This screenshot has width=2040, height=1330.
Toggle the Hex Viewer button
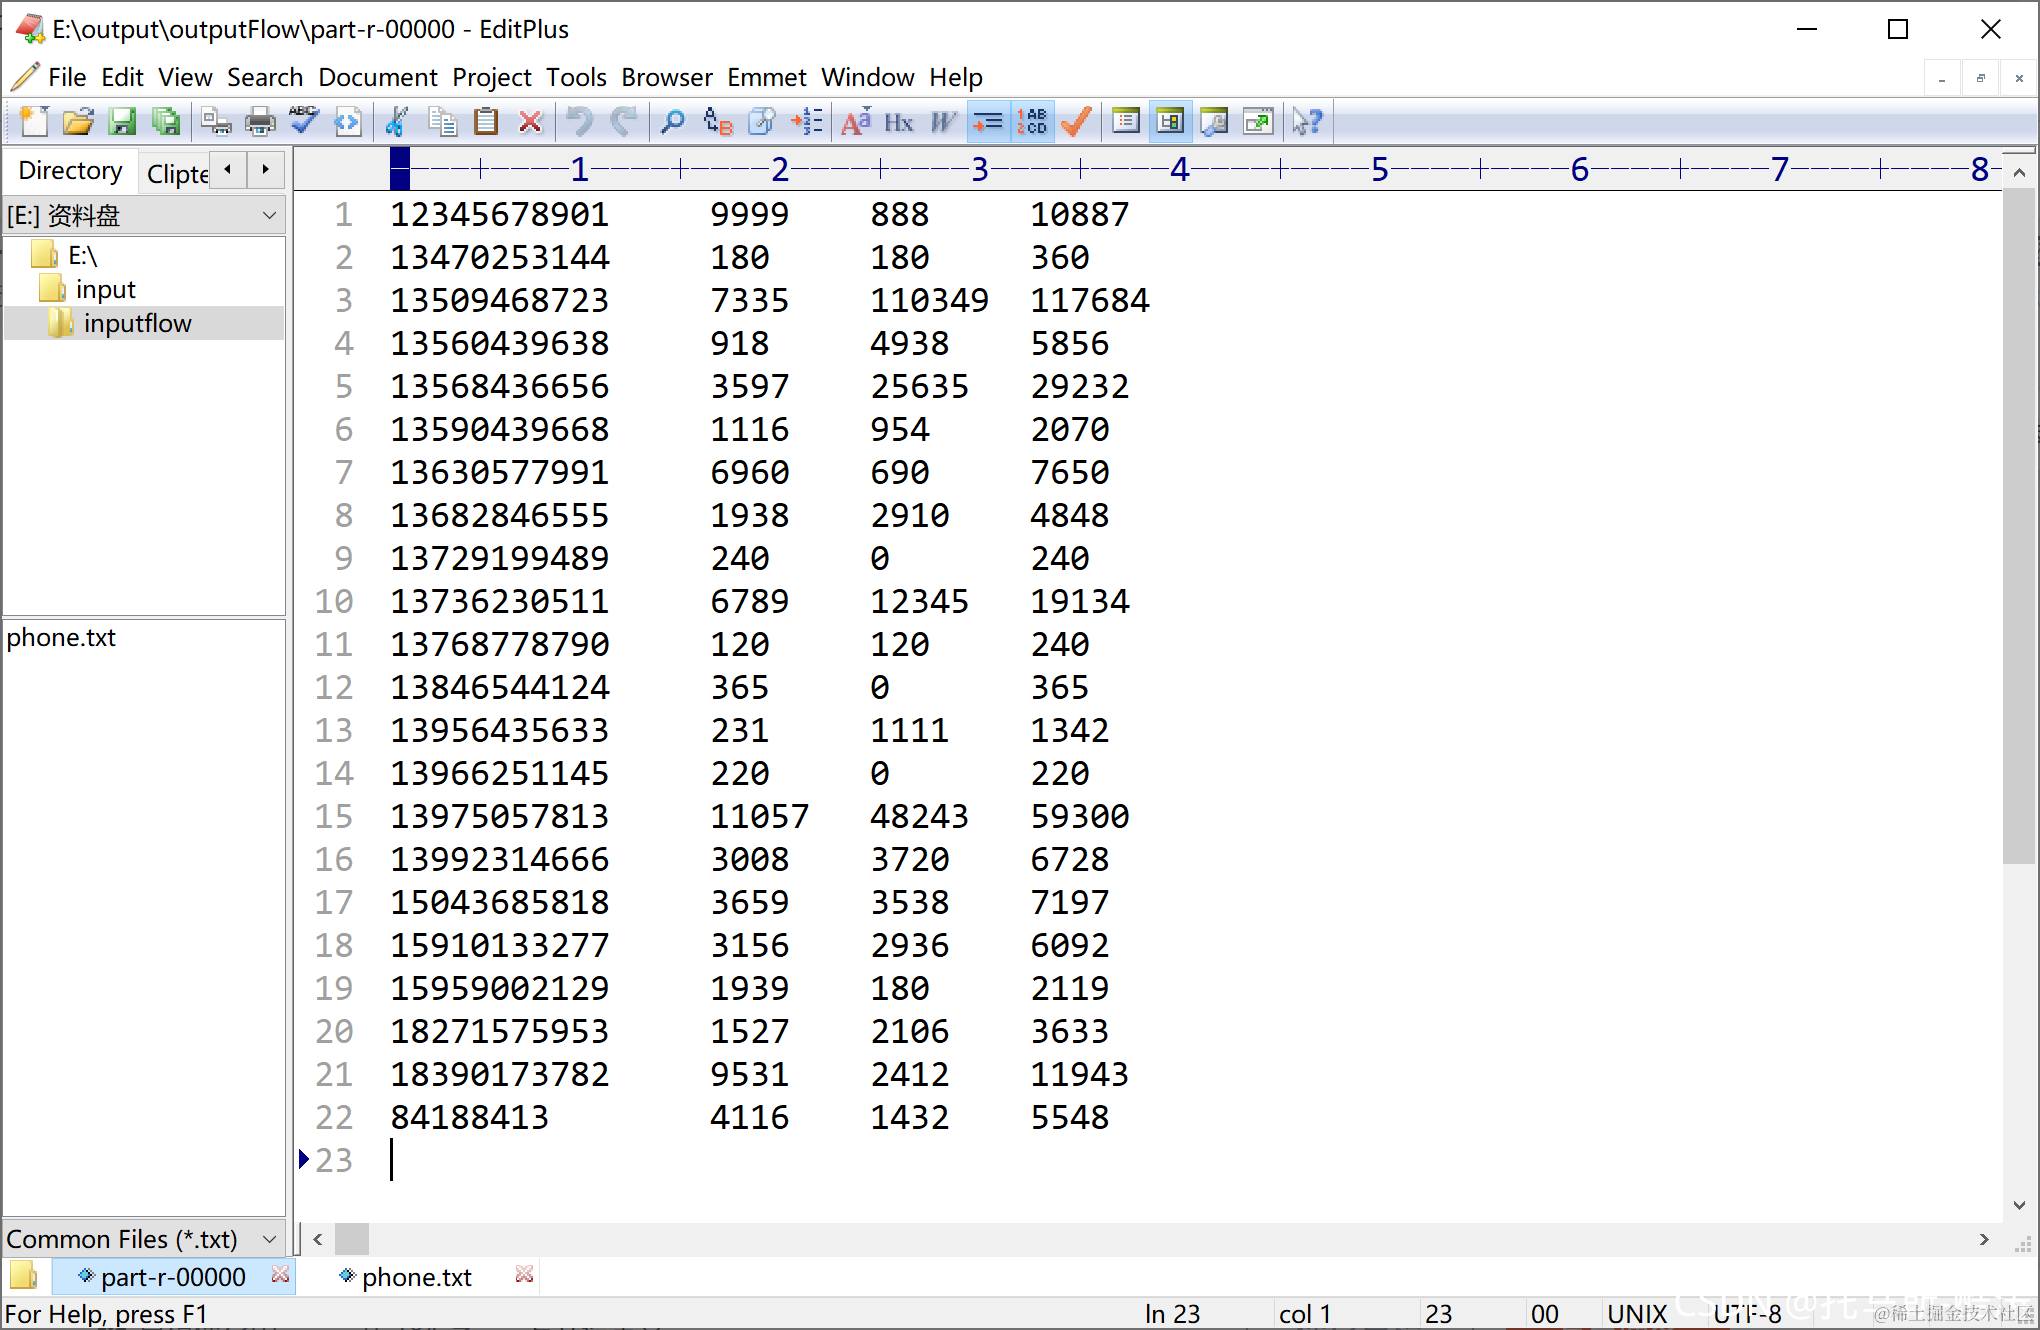tap(898, 122)
